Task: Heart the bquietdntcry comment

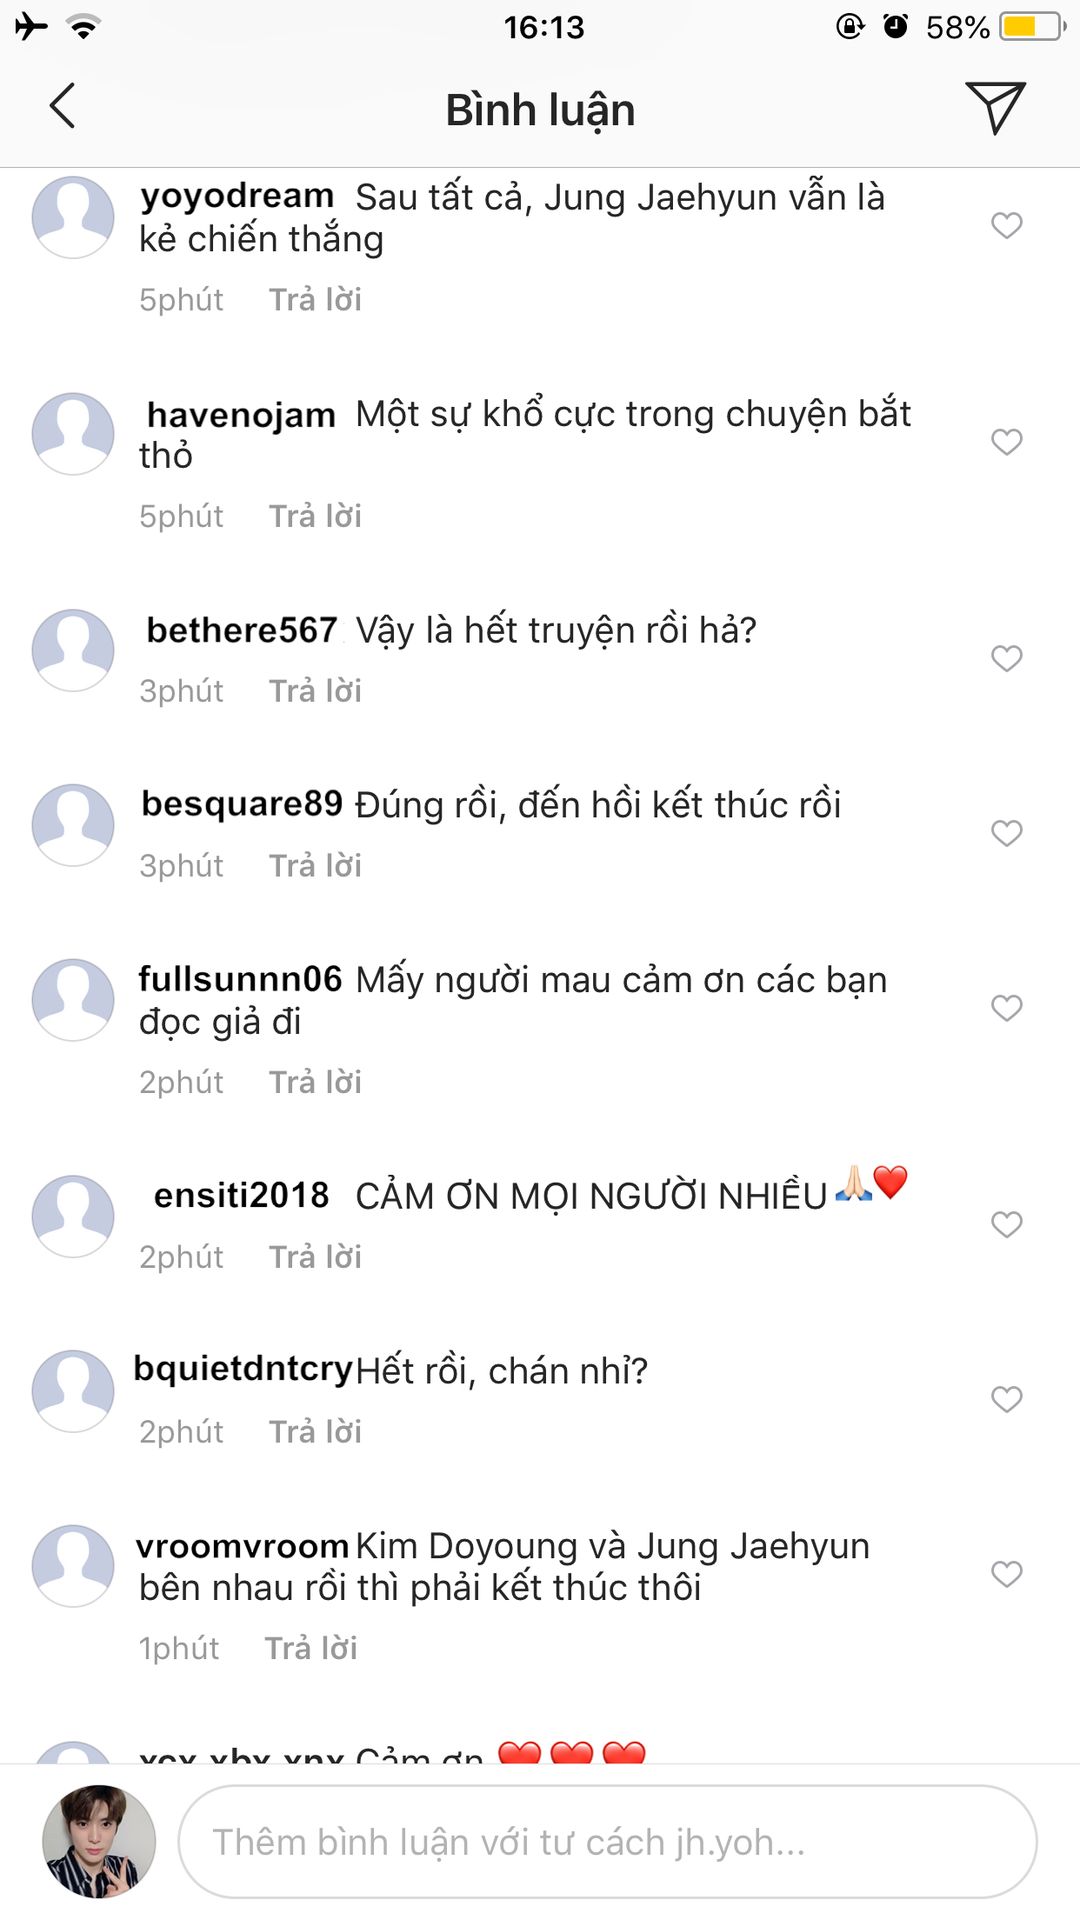Action: point(1006,1399)
